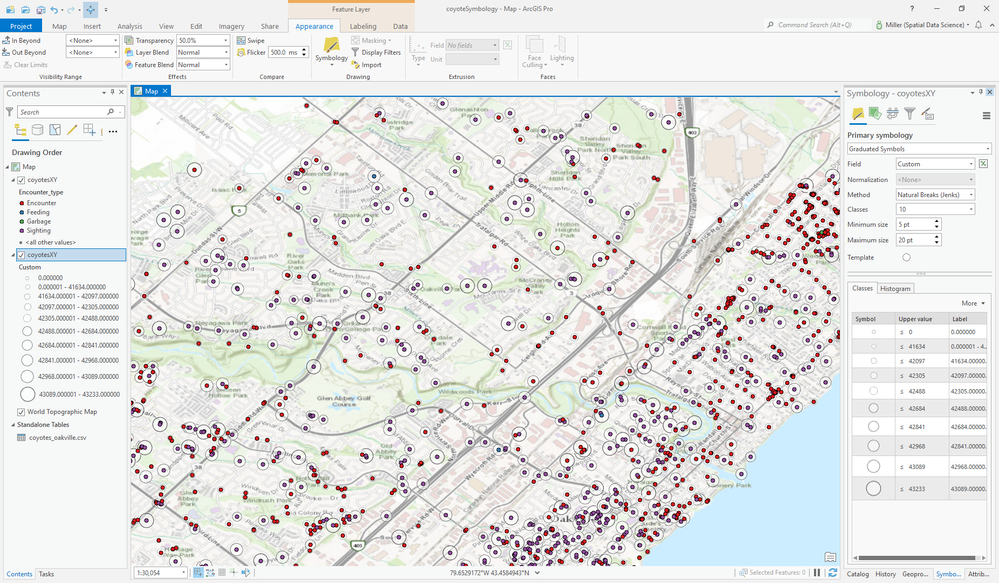Viewport: 999px width, 583px height.
Task: Click Import symbology in the ribbon
Action: click(x=366, y=65)
